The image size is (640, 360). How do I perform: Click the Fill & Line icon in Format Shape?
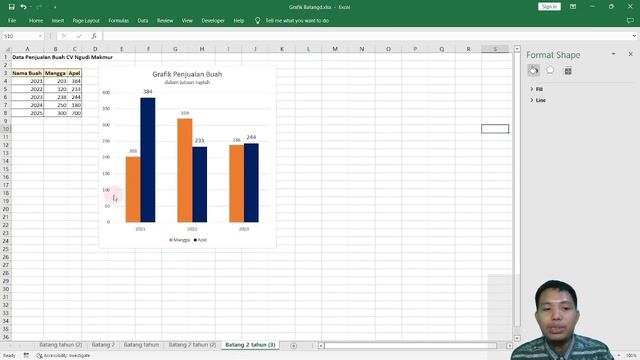click(x=533, y=71)
